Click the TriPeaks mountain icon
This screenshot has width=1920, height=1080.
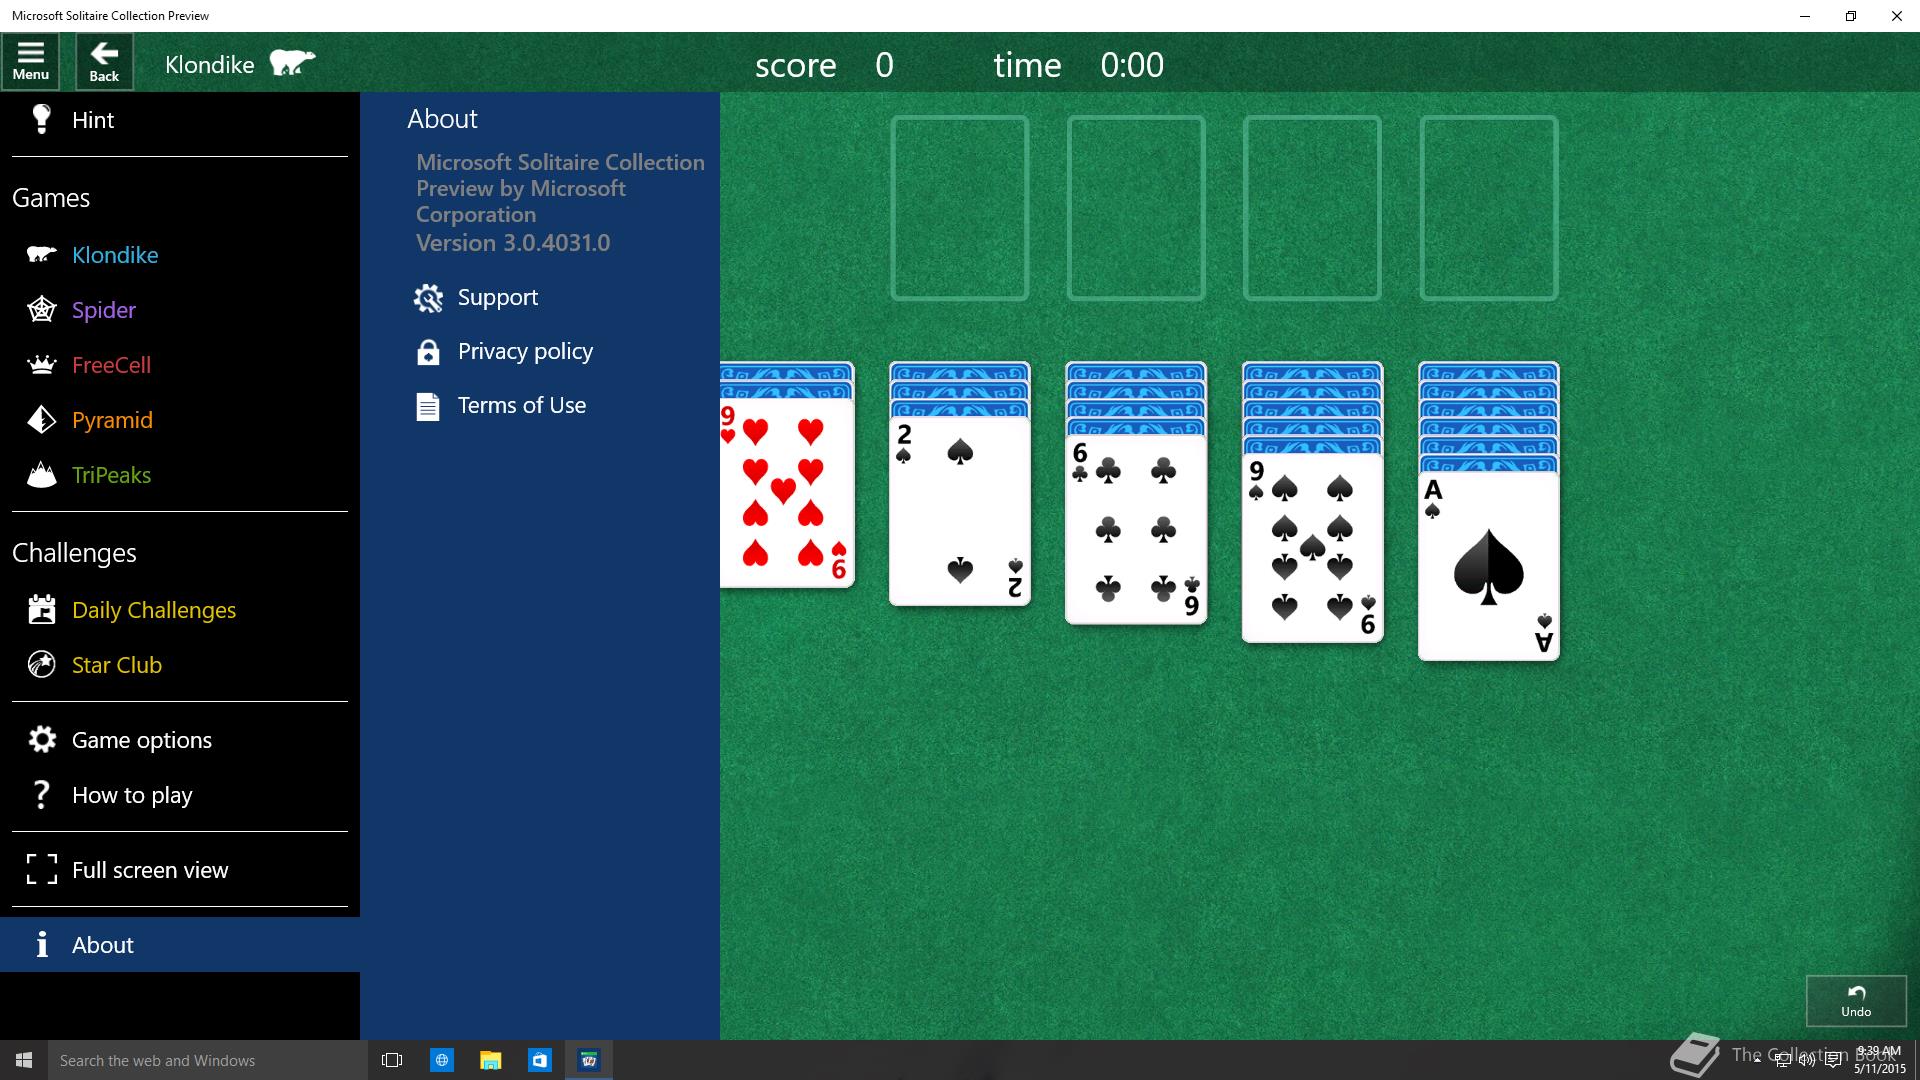tap(41, 474)
